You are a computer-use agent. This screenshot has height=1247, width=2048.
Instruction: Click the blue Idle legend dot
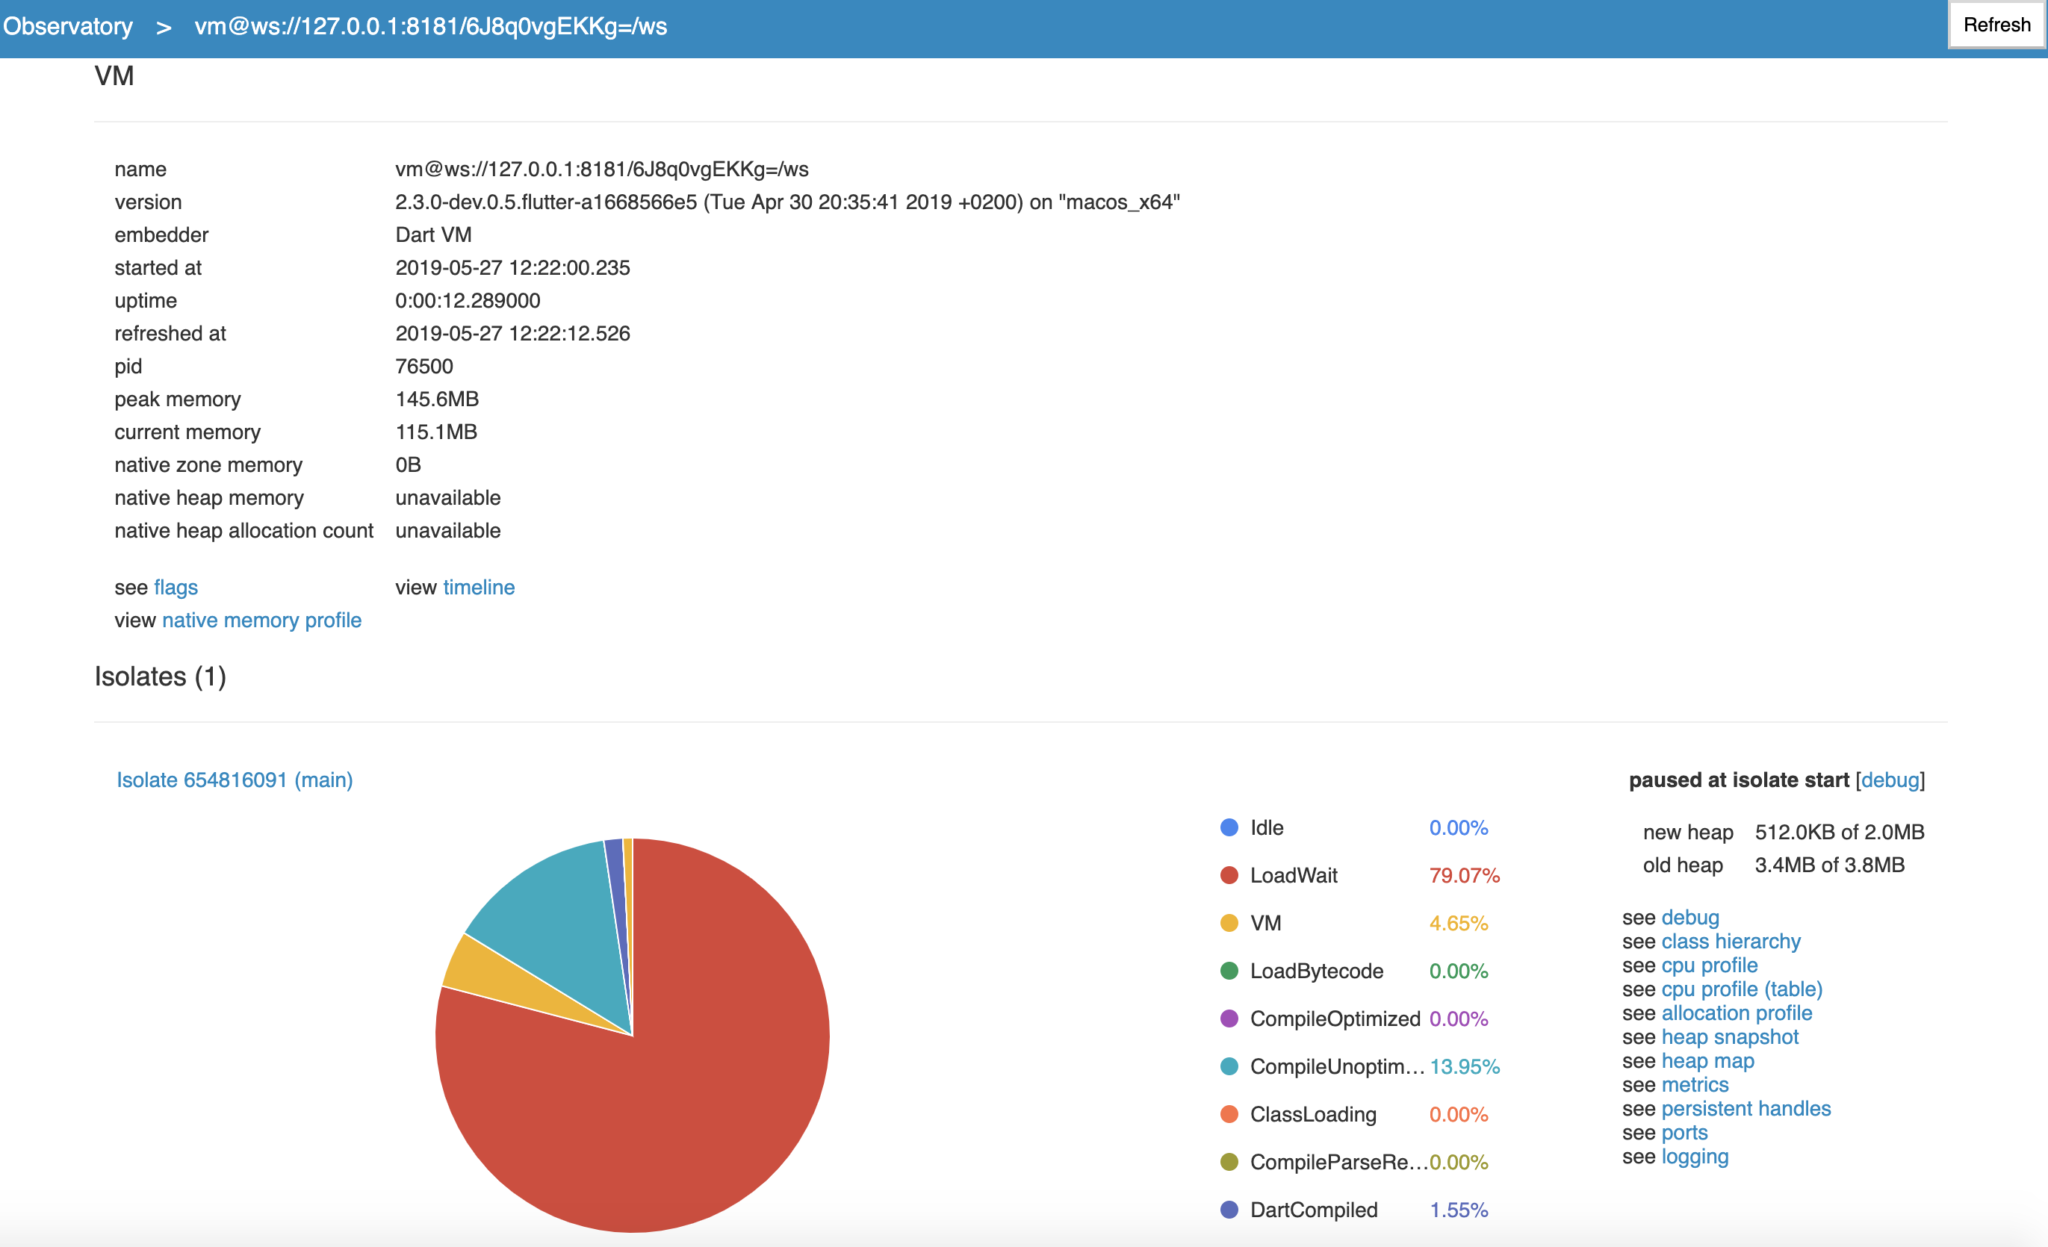click(x=1229, y=827)
